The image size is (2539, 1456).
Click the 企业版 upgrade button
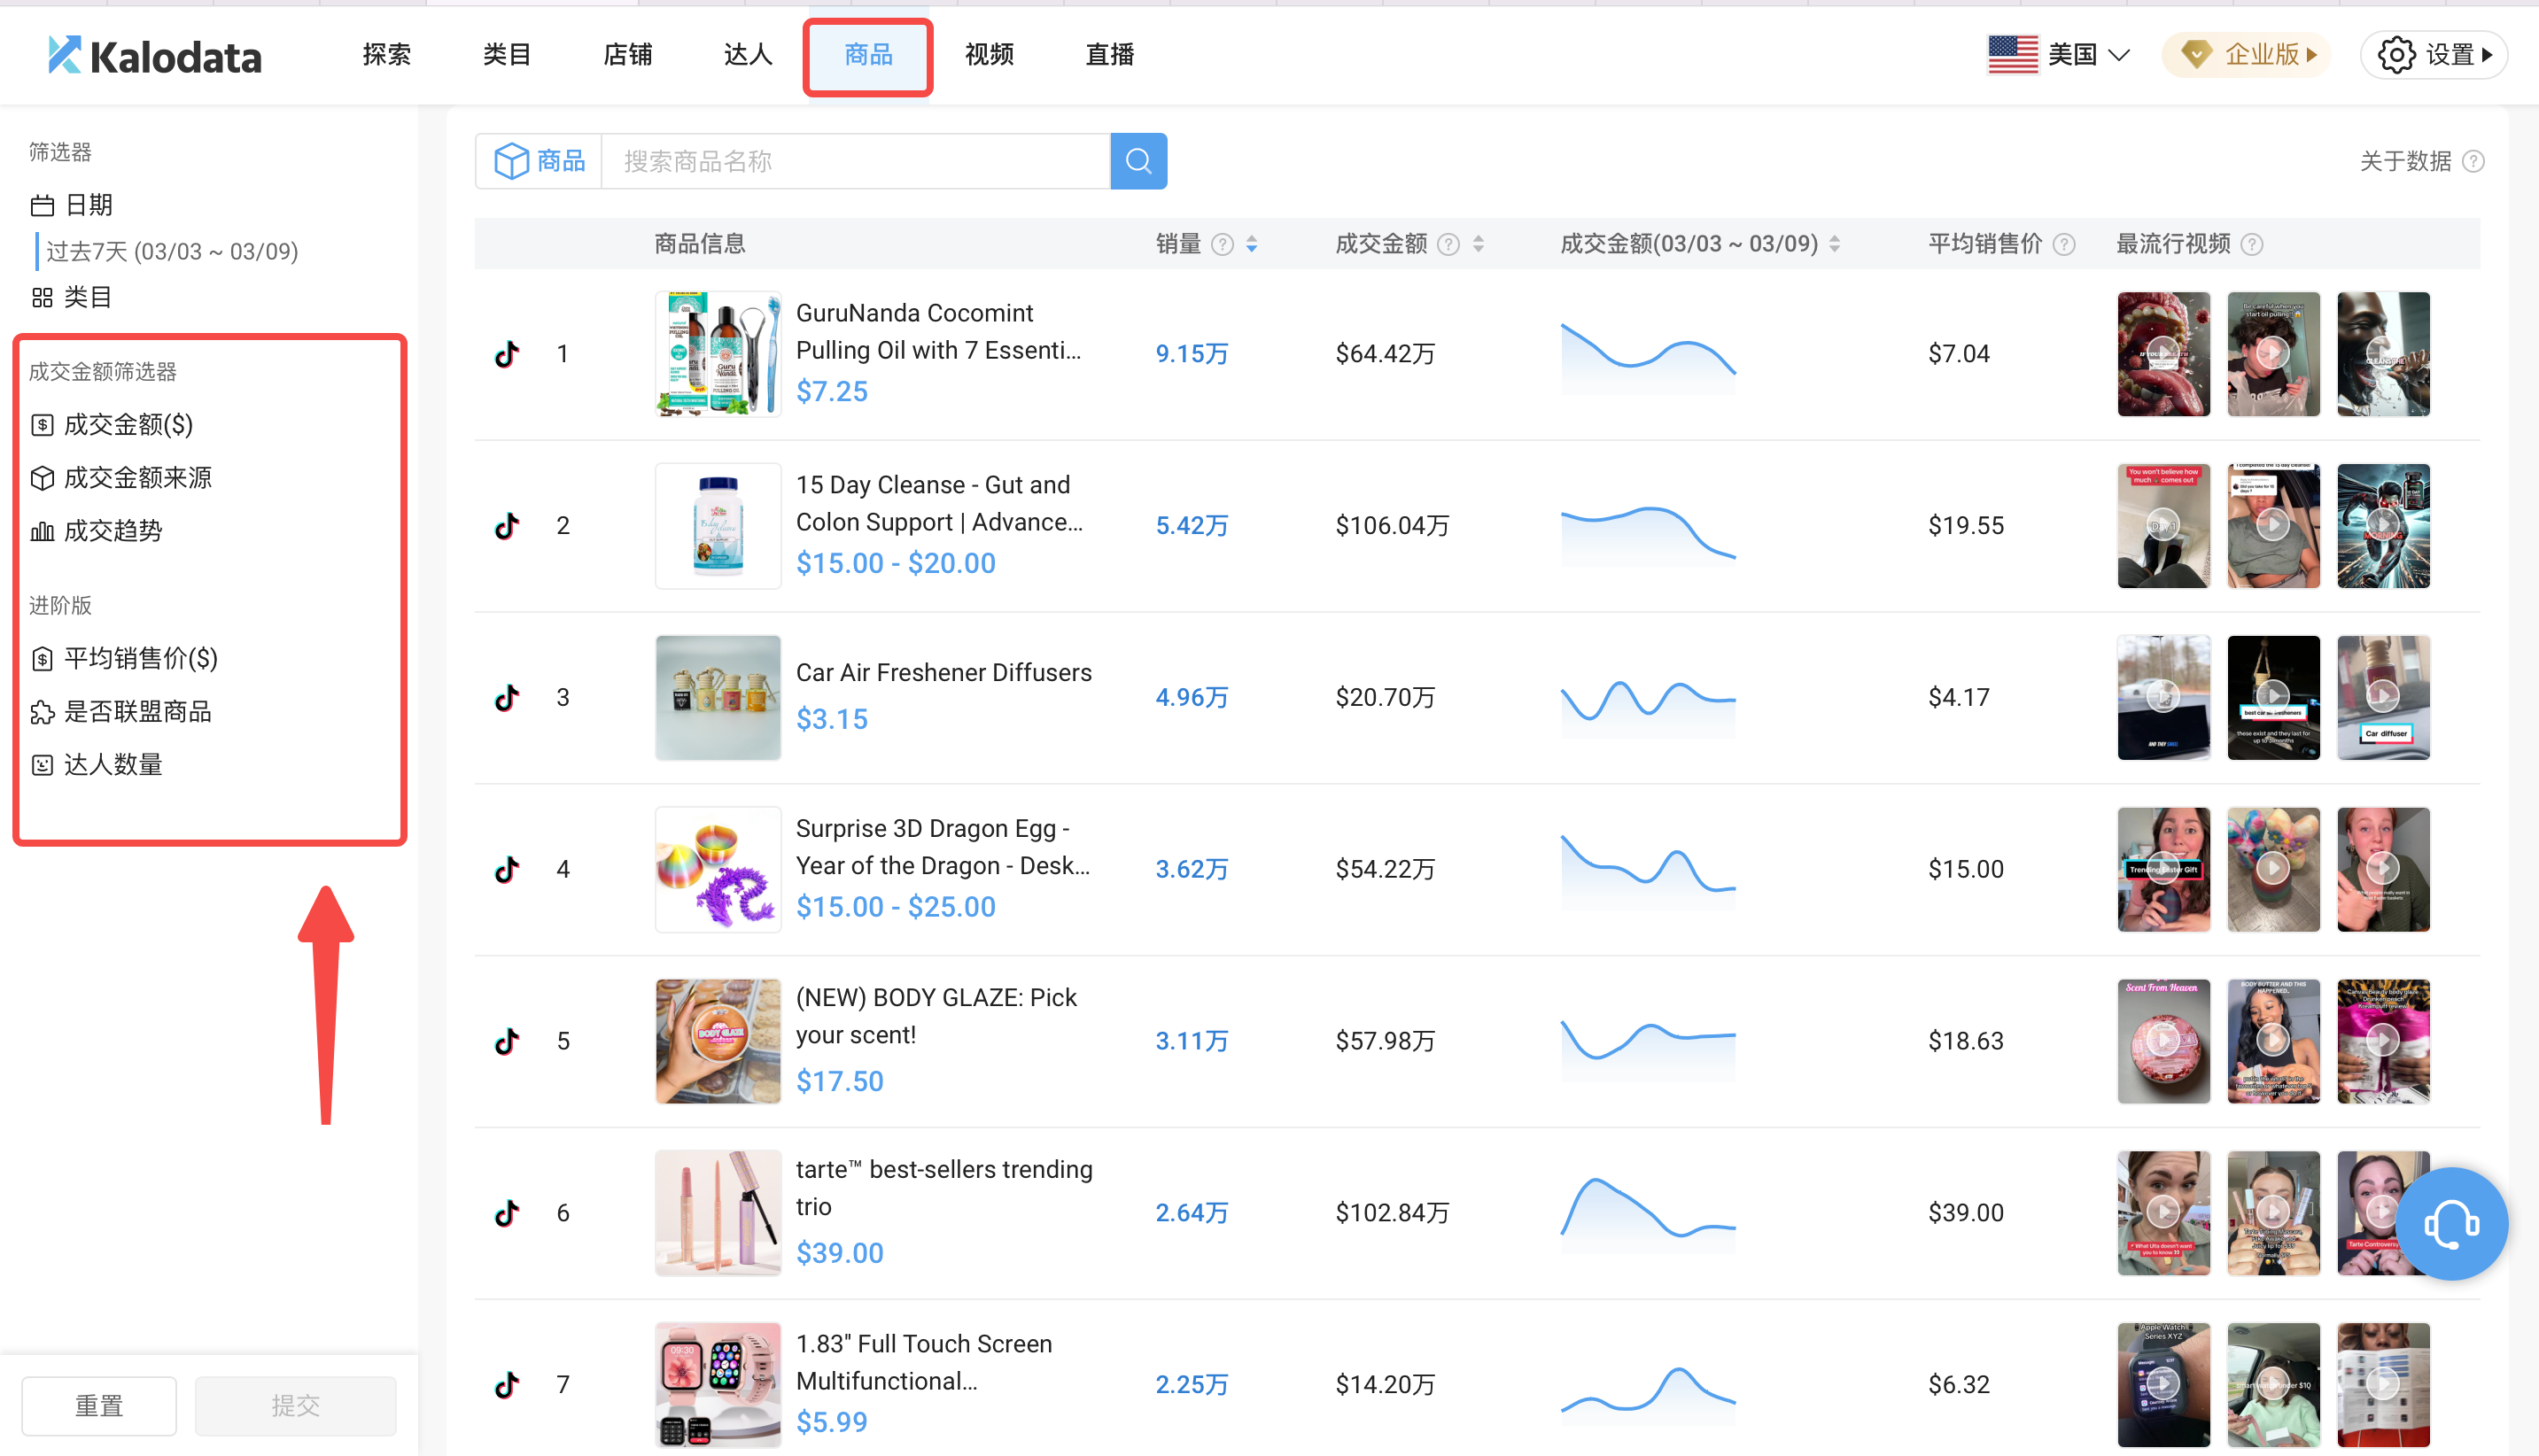[2246, 55]
